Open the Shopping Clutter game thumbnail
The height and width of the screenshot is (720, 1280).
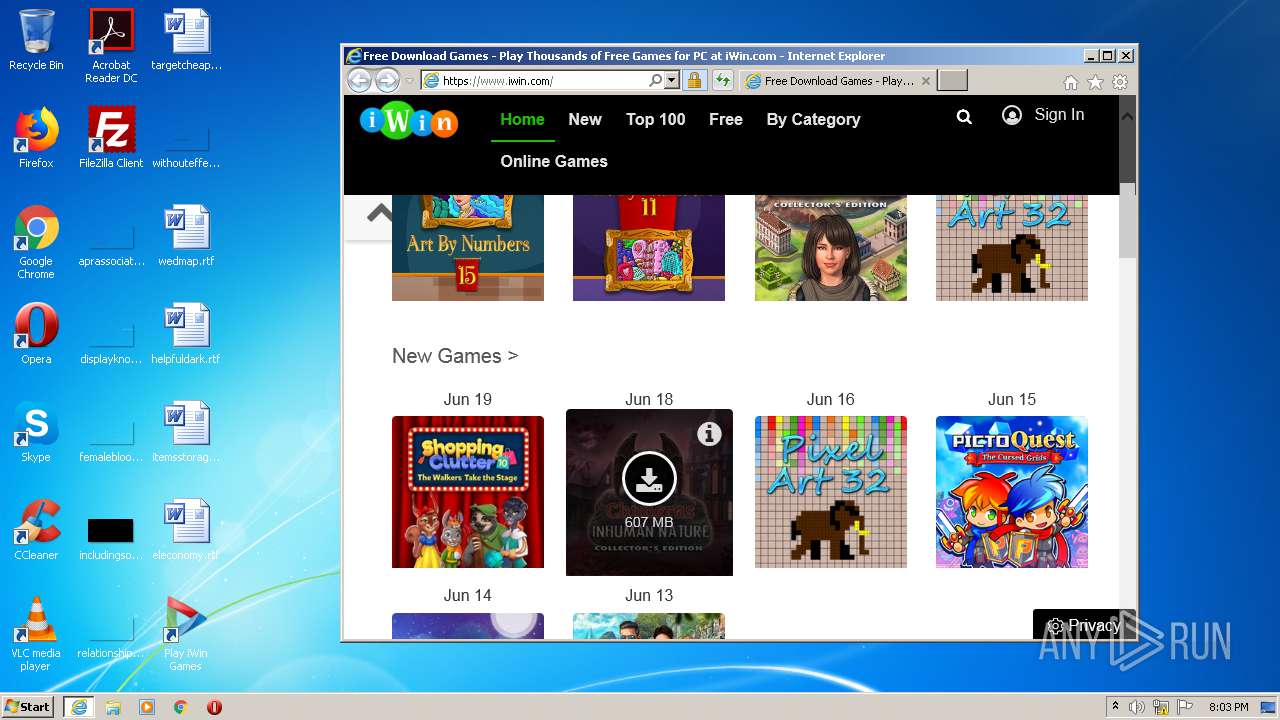click(x=468, y=492)
